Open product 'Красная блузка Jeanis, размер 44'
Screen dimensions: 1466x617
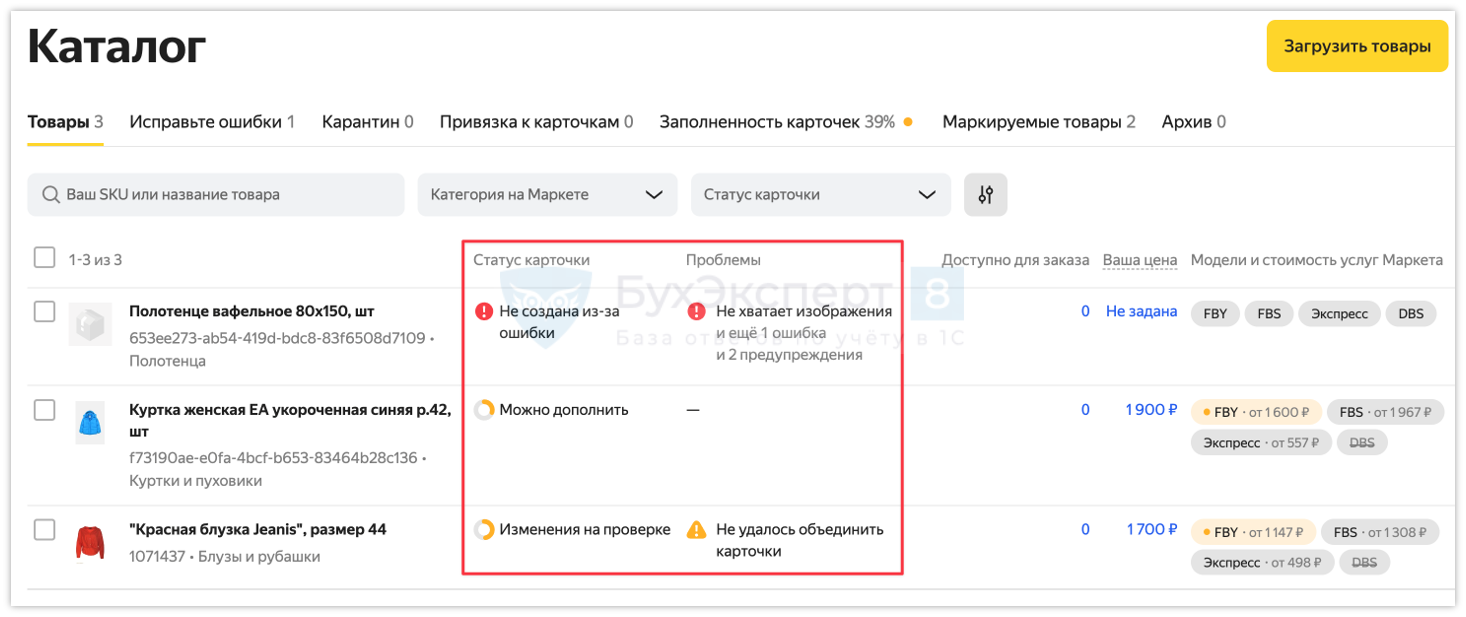(x=257, y=529)
